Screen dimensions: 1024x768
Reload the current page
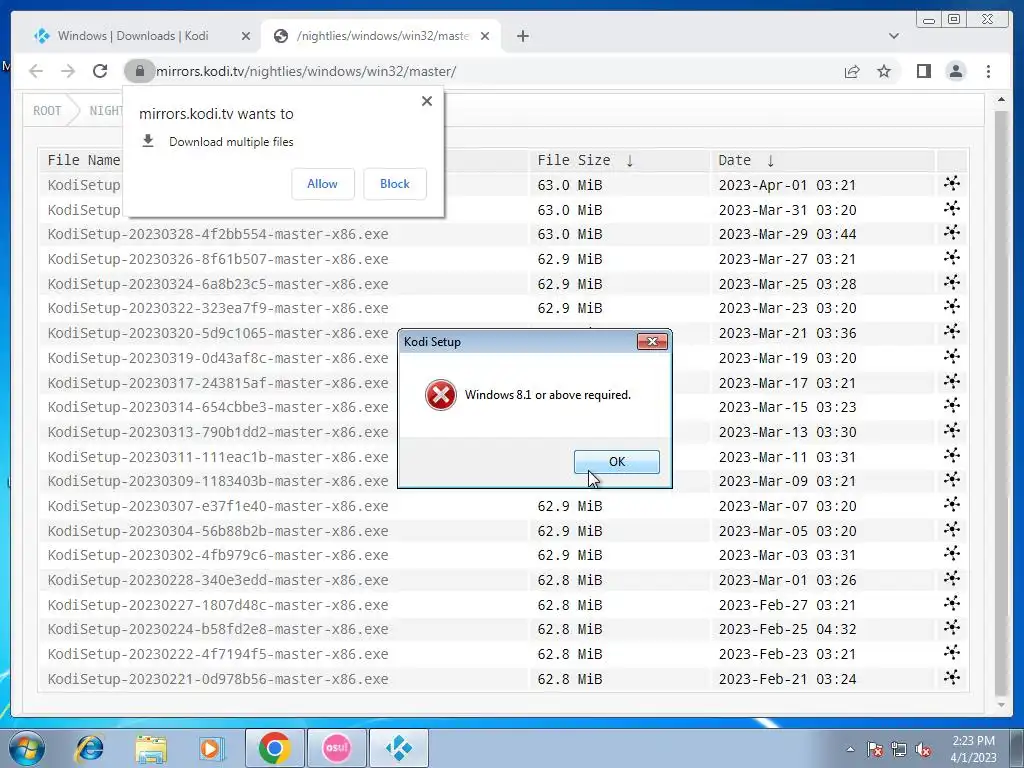click(x=100, y=71)
